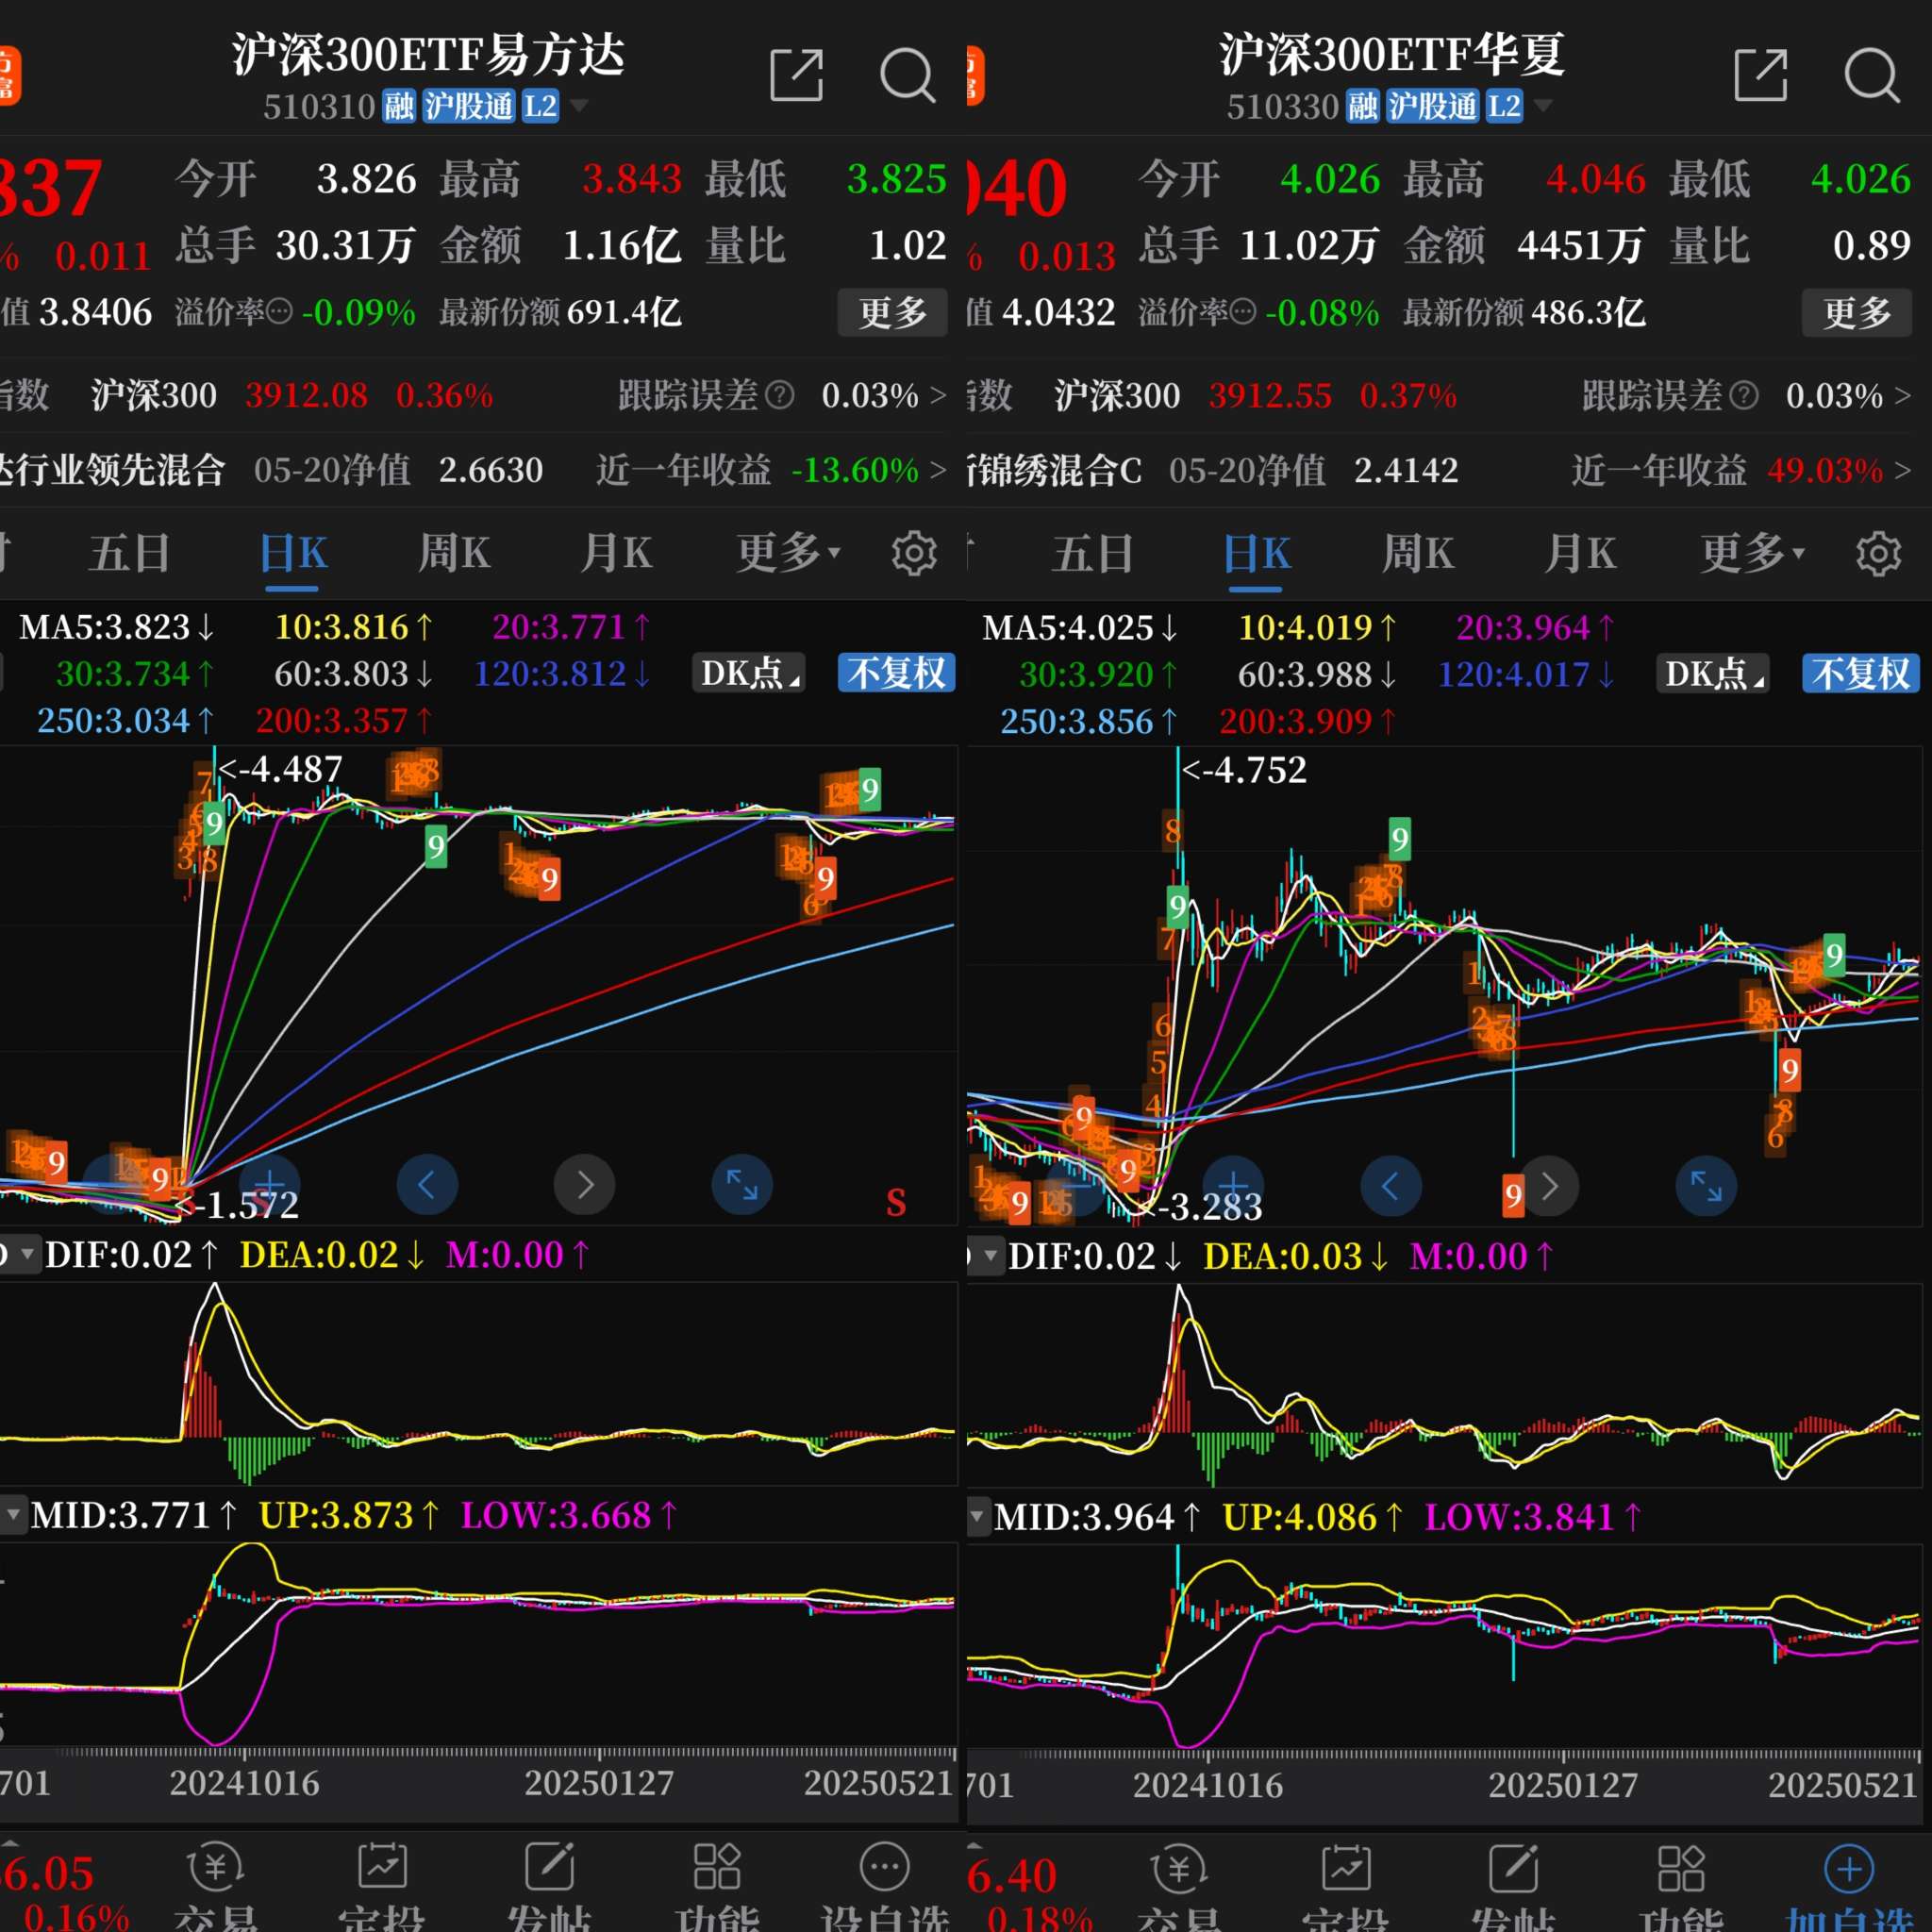The image size is (1932, 1932).
Task: Open chart settings gear in 易方达 panel
Action: pos(914,553)
